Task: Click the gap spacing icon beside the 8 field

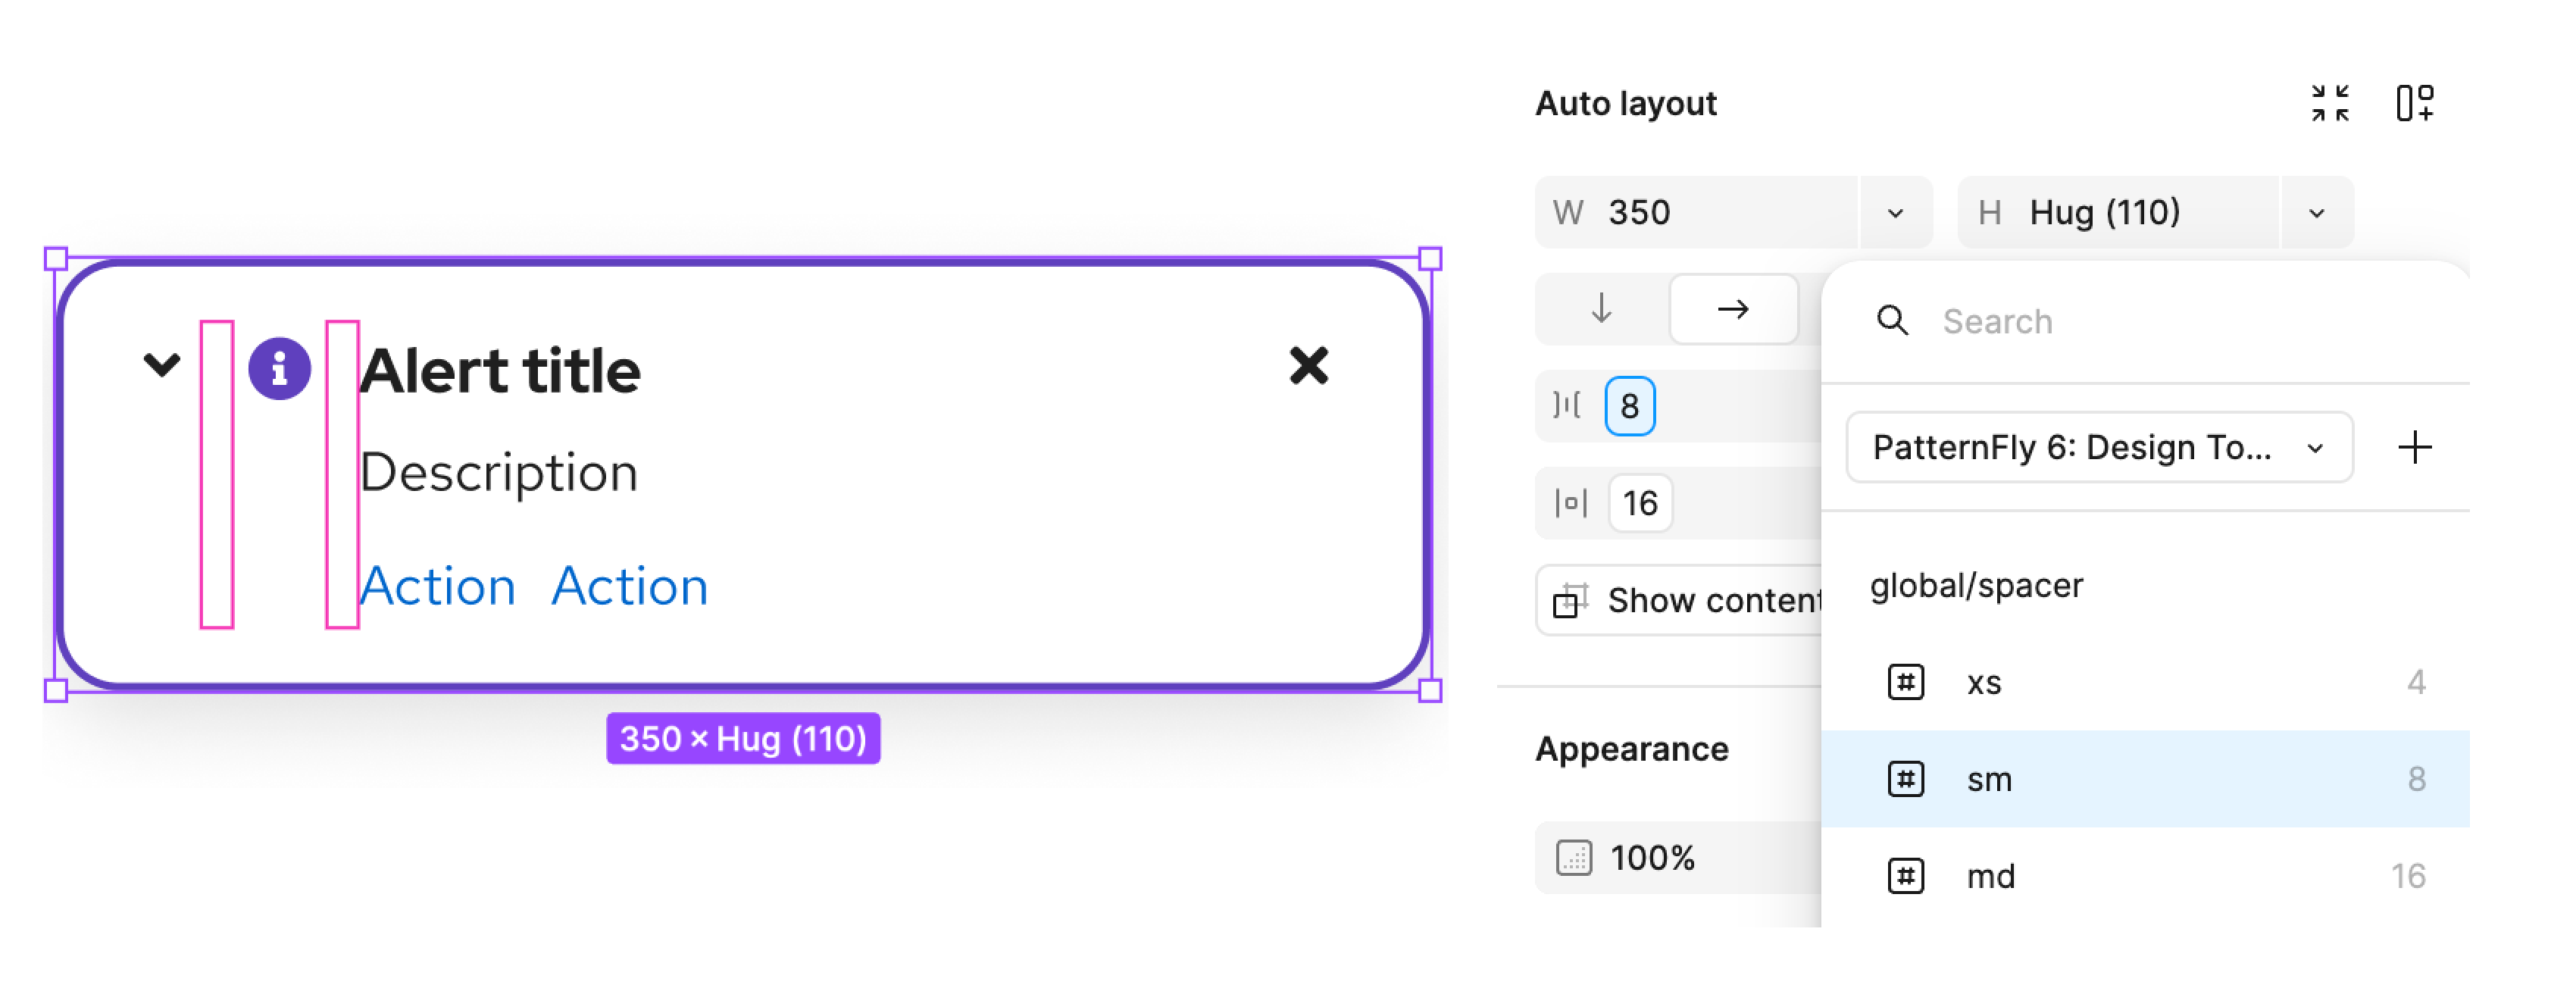Action: (x=1568, y=406)
